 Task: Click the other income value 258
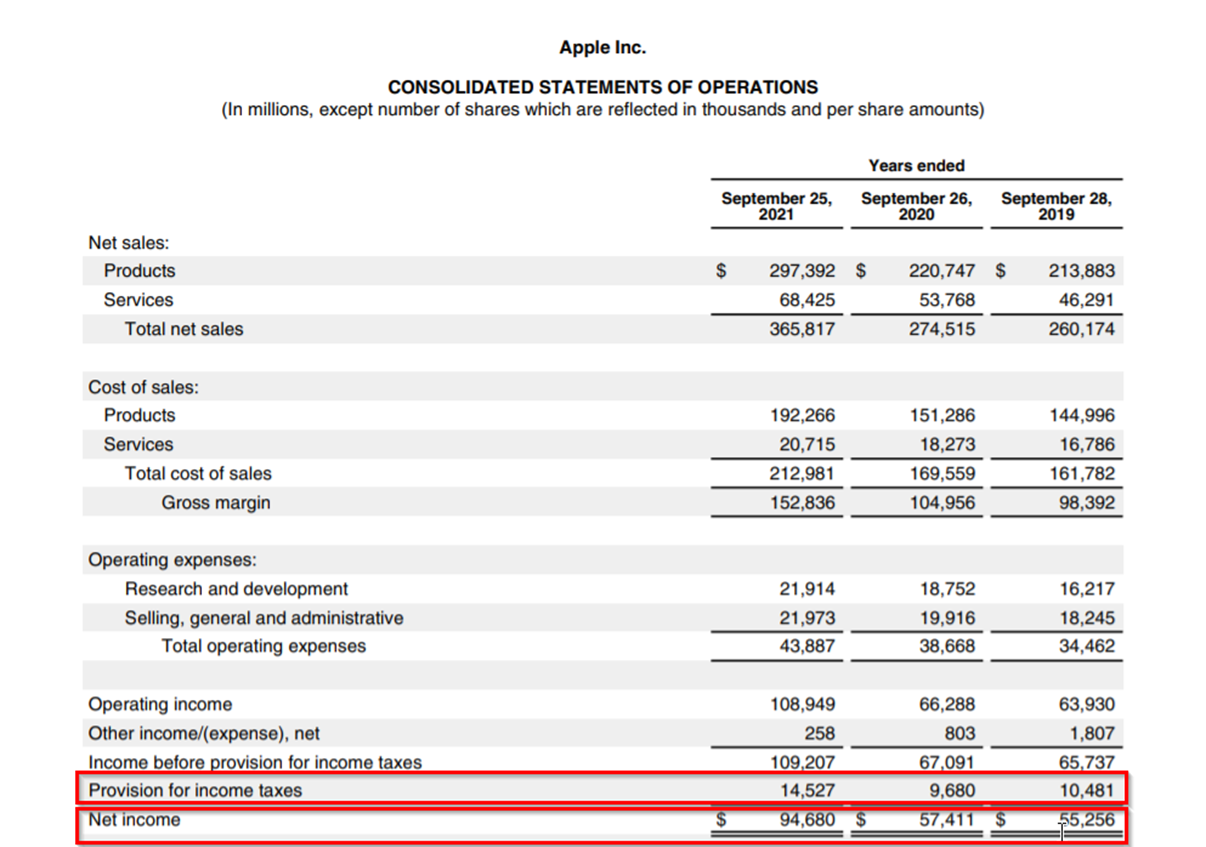pyautogui.click(x=819, y=734)
